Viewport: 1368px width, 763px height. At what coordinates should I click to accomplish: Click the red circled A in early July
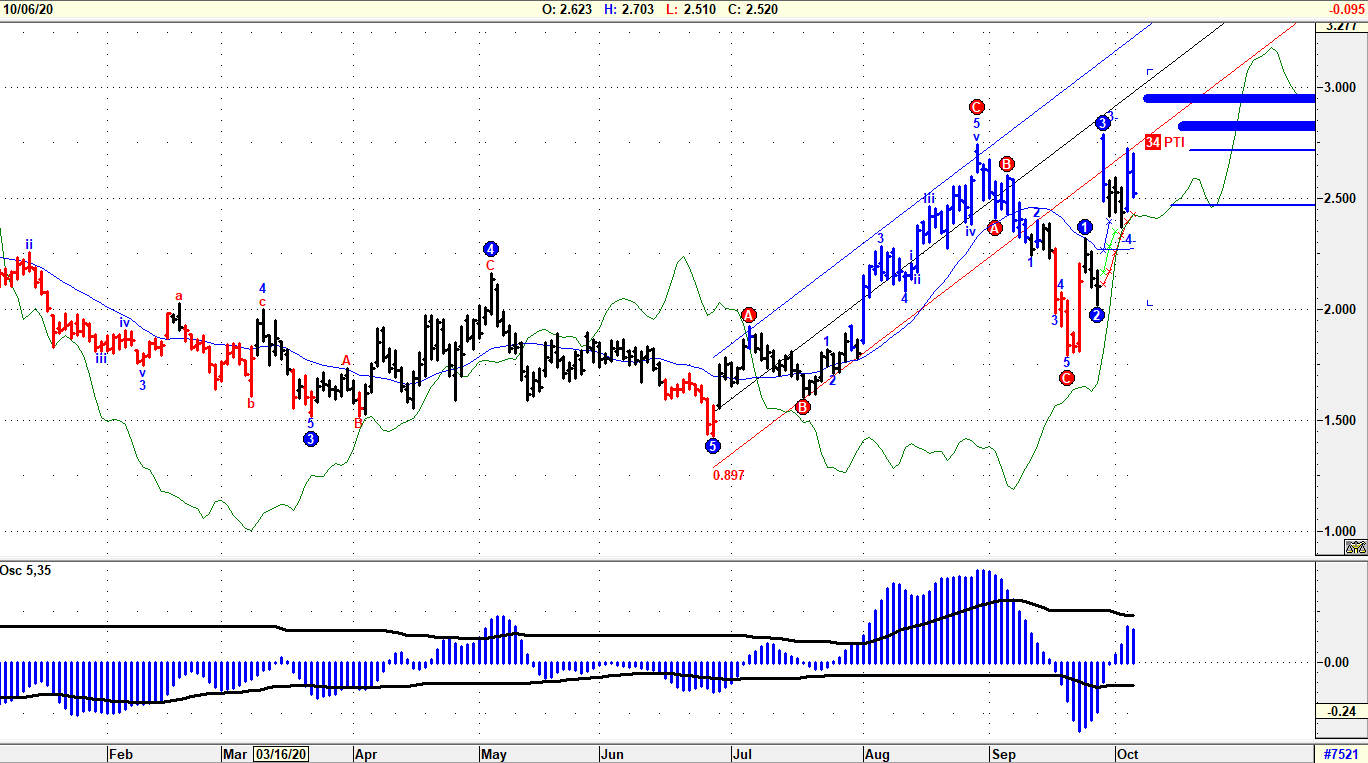pos(748,315)
